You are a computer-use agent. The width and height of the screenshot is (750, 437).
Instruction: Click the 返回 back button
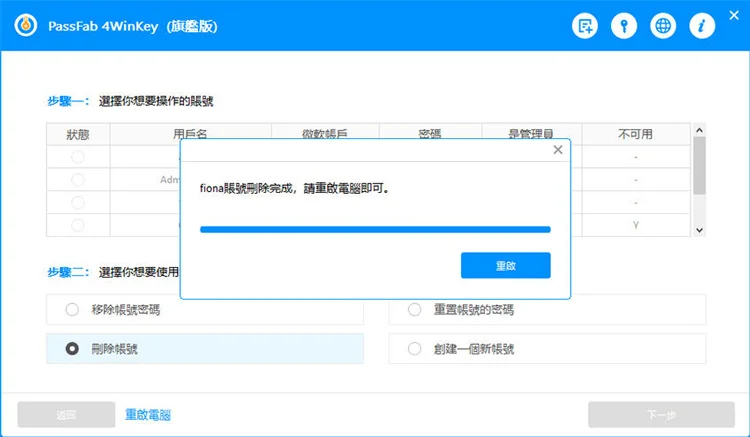pos(66,415)
